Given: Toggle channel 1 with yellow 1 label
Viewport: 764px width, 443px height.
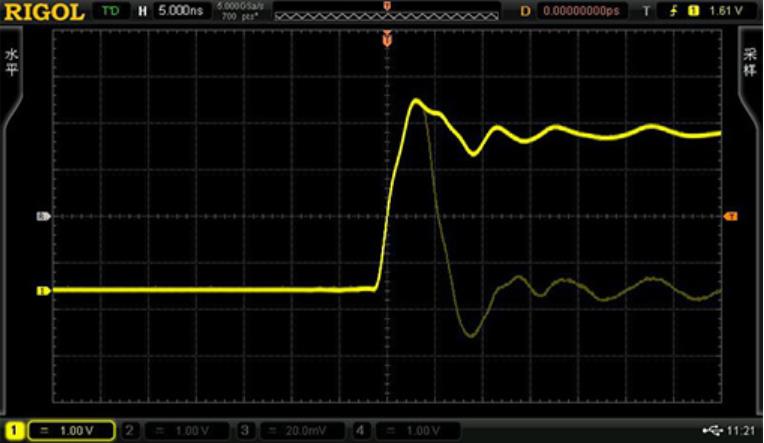Looking at the screenshot, I should tap(14, 430).
